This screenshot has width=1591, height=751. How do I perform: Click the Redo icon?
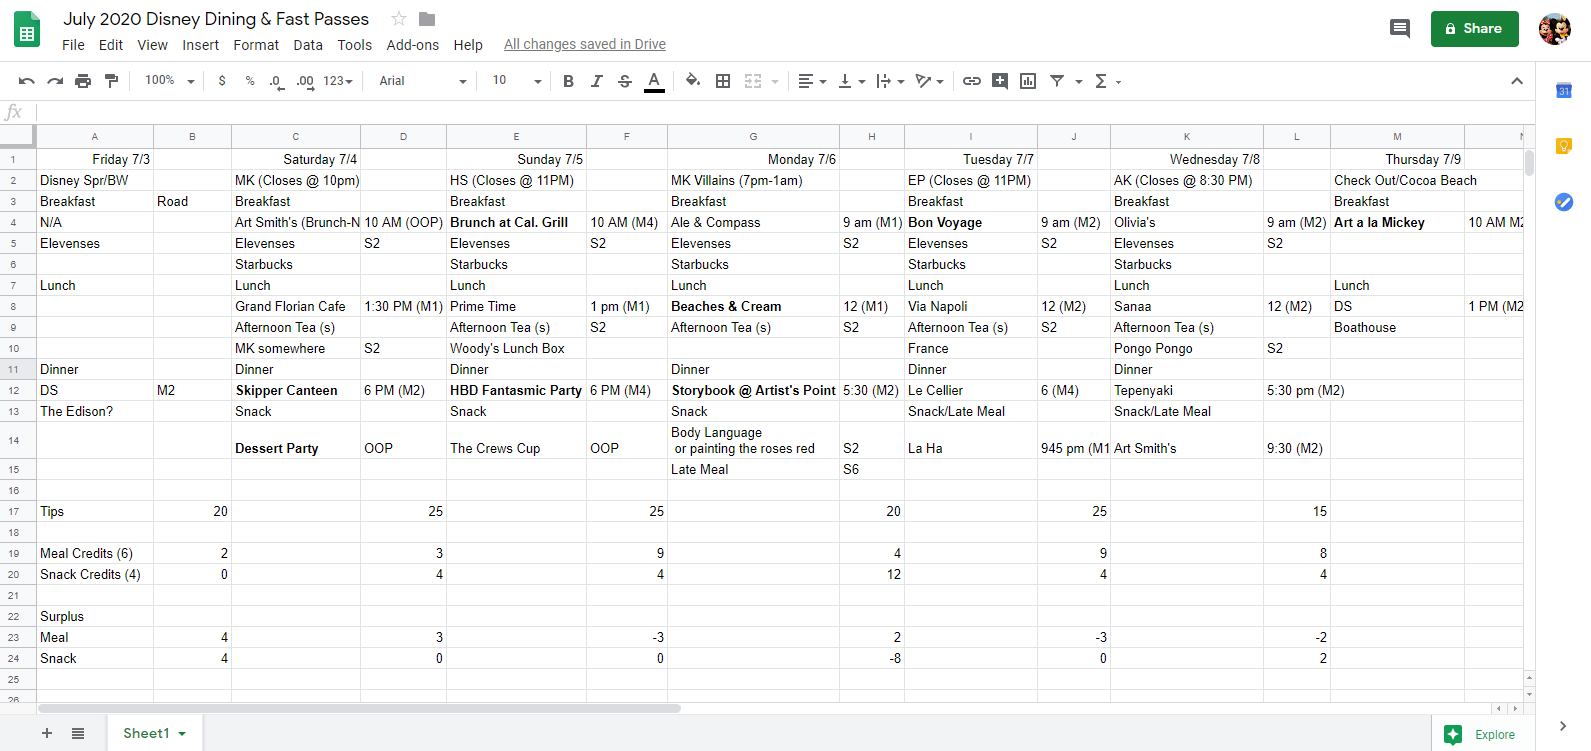tap(55, 81)
